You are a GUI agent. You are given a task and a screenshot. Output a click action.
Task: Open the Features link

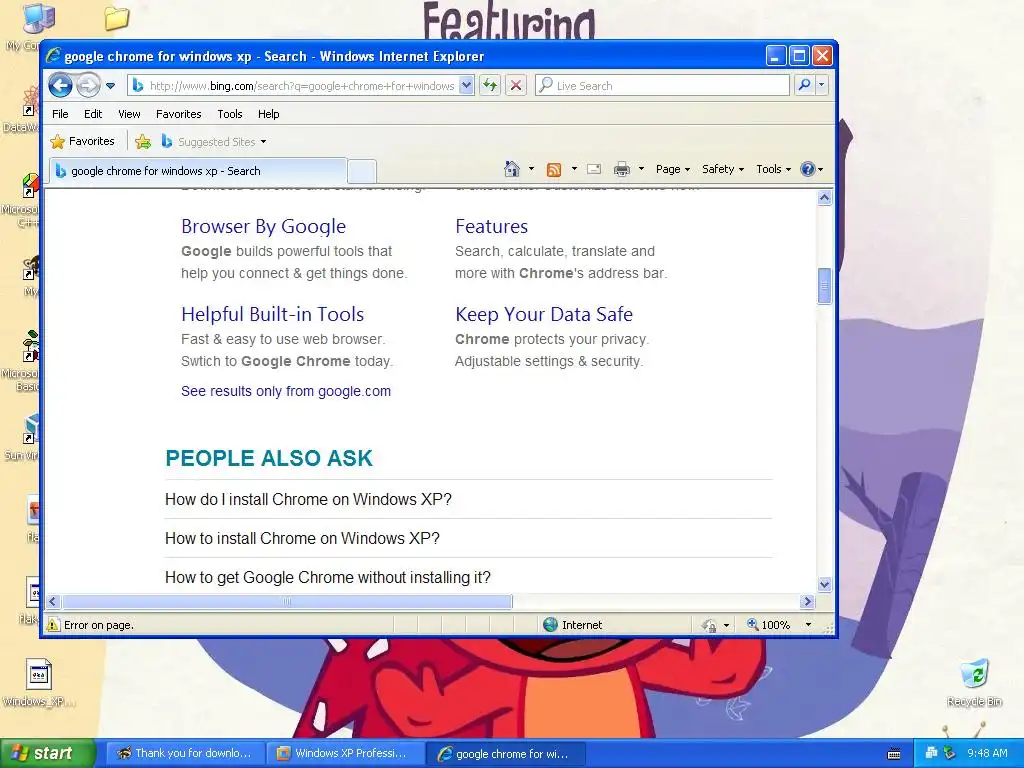coord(491,226)
